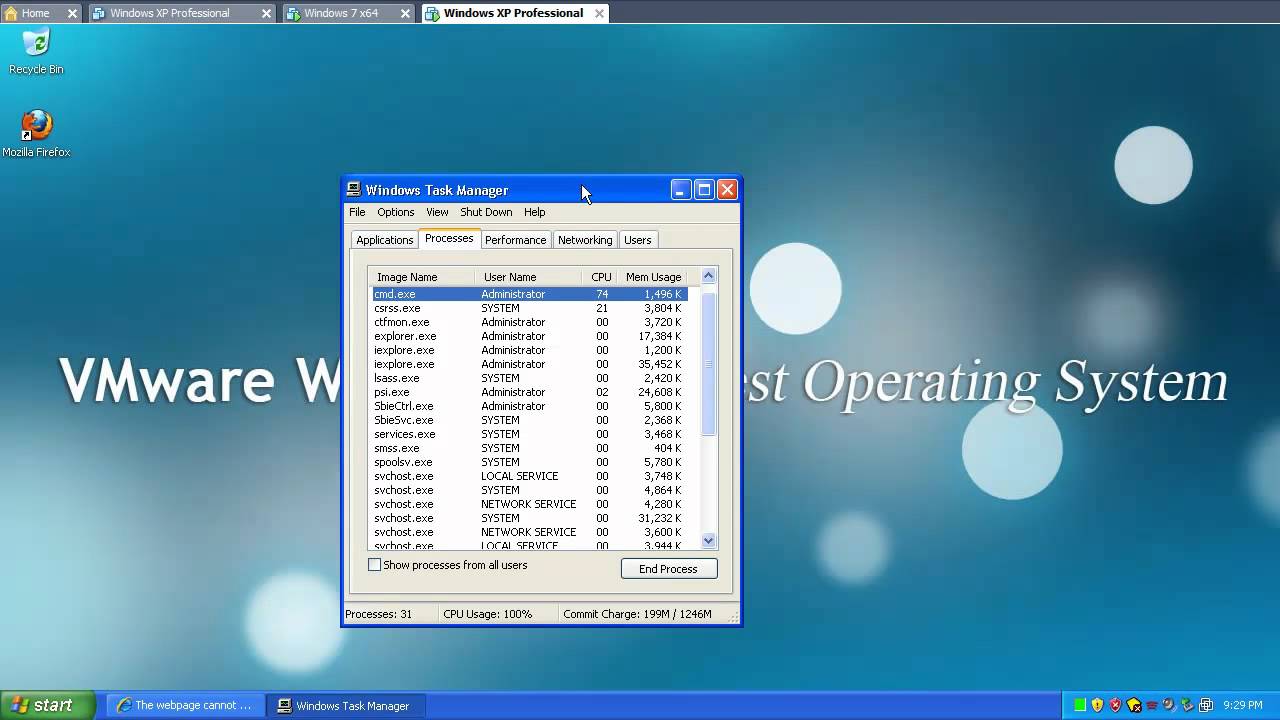
Task: Close the Home VMware tab
Action: 72,13
